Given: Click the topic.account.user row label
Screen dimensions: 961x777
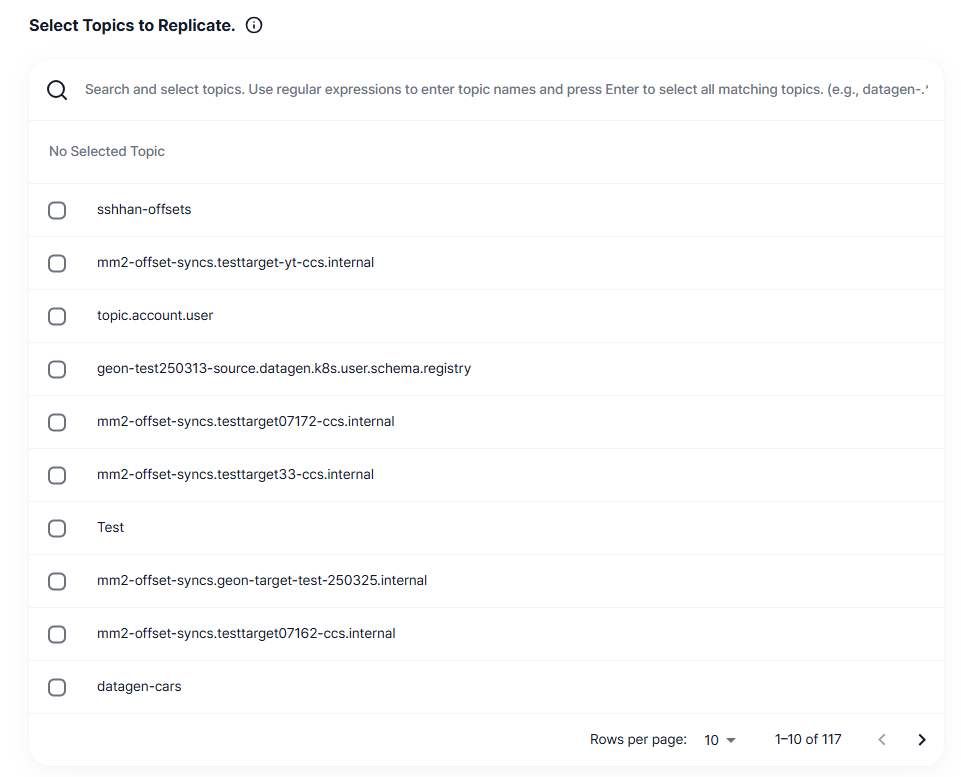Looking at the screenshot, I should (x=155, y=316).
